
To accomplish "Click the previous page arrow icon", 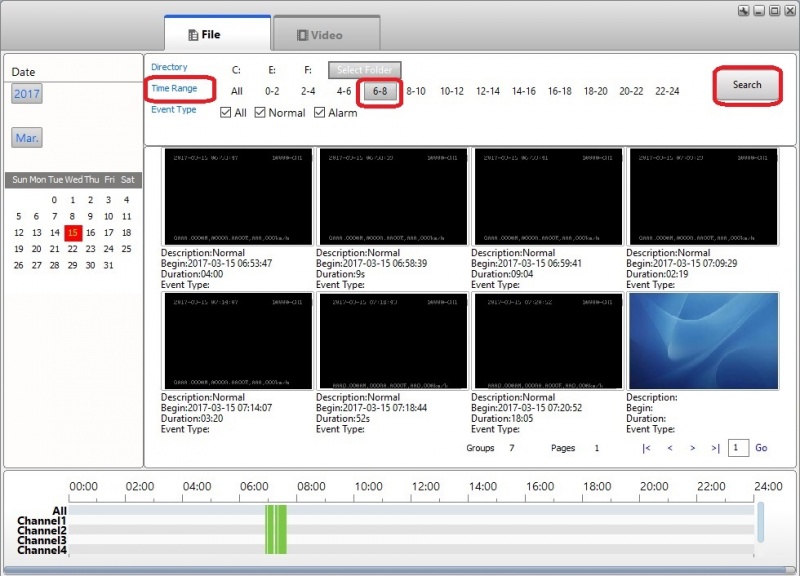I will 668,449.
